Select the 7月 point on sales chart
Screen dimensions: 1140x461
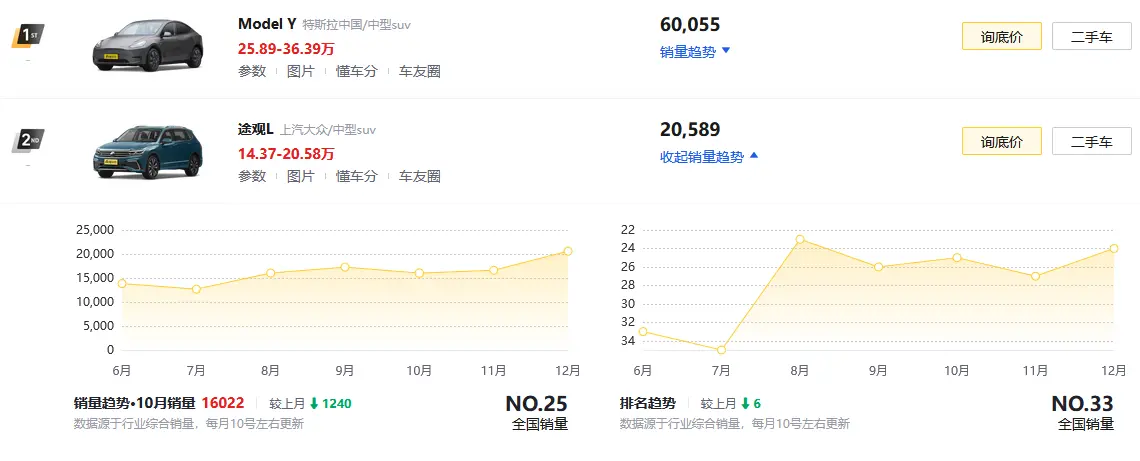196,289
